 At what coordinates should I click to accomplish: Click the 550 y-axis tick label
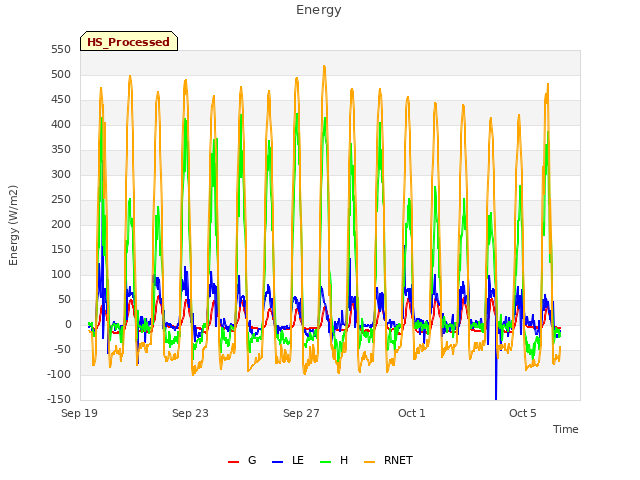[x=61, y=49]
